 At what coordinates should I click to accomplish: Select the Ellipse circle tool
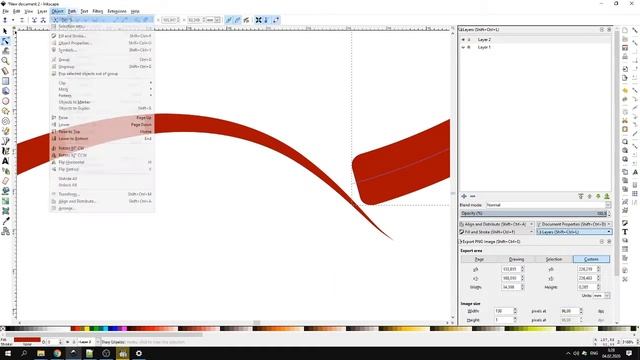coord(5,101)
